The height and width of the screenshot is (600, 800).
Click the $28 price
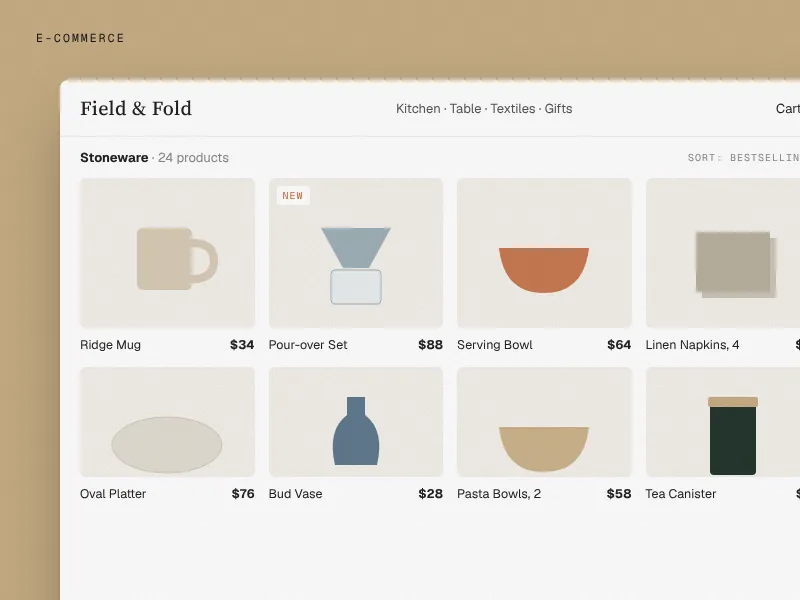(x=431, y=494)
